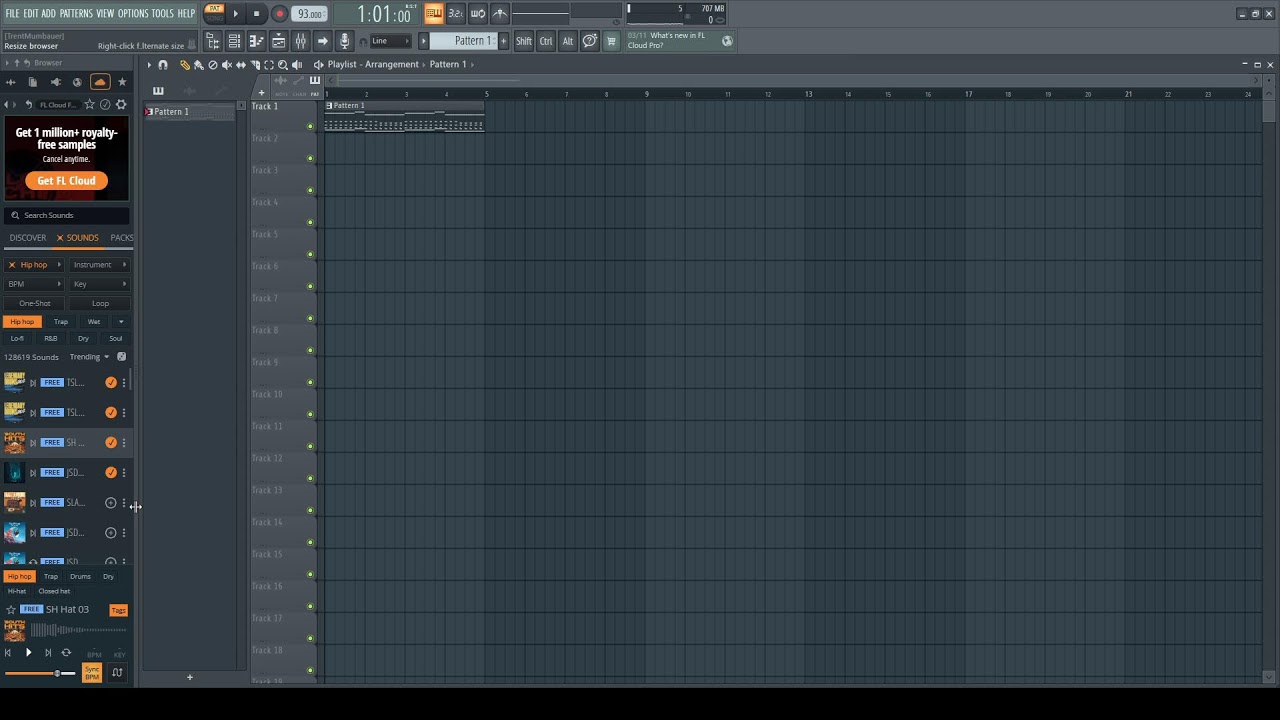
Task: Toggle the R&B tag filter
Action: 50,339
